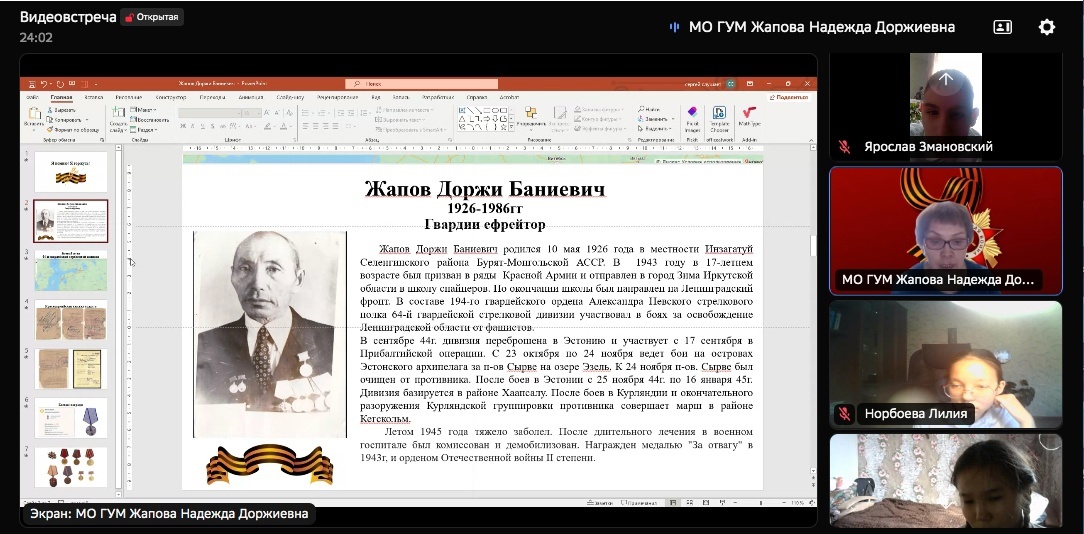Click the text highlight color button
The width and height of the screenshot is (1084, 534).
tap(268, 126)
